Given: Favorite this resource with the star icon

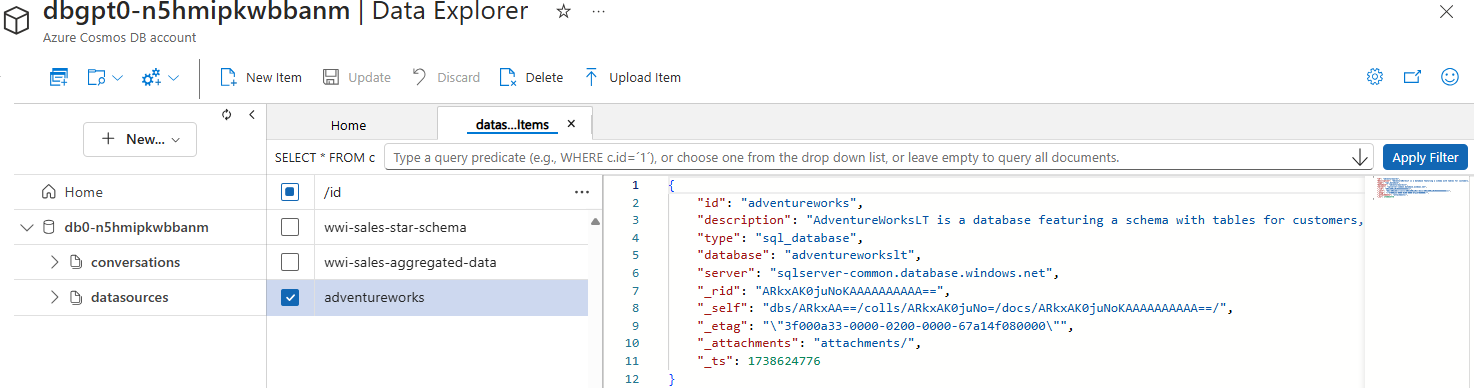Looking at the screenshot, I should pos(564,12).
